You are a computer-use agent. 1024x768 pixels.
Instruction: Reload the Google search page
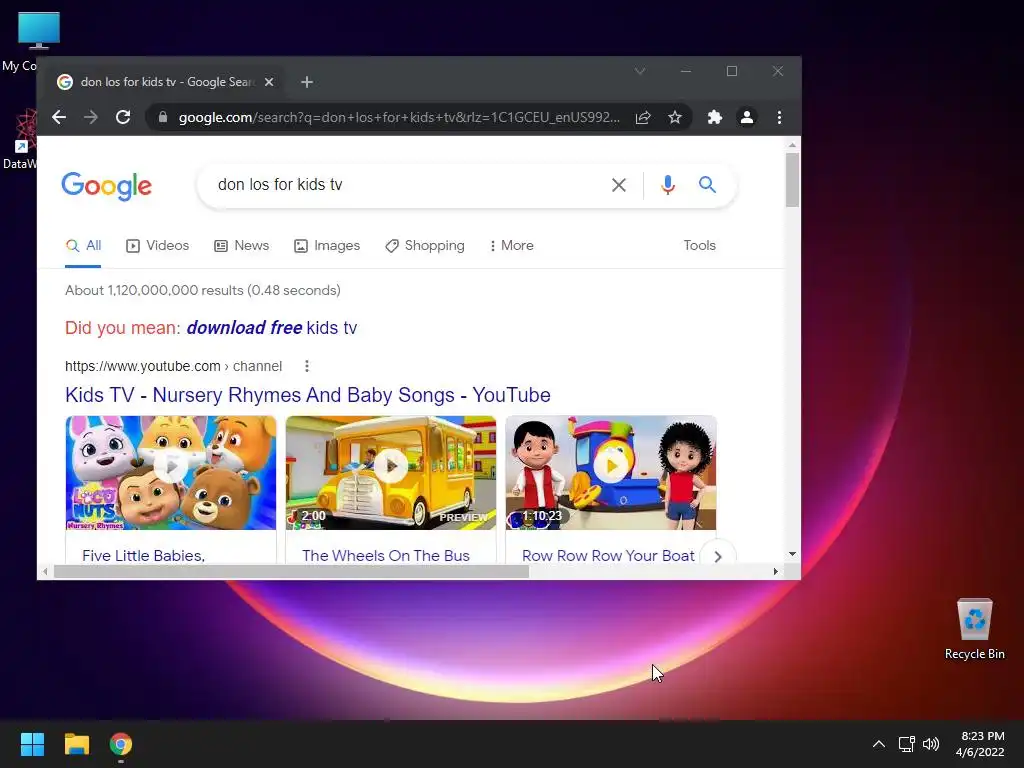tap(123, 118)
